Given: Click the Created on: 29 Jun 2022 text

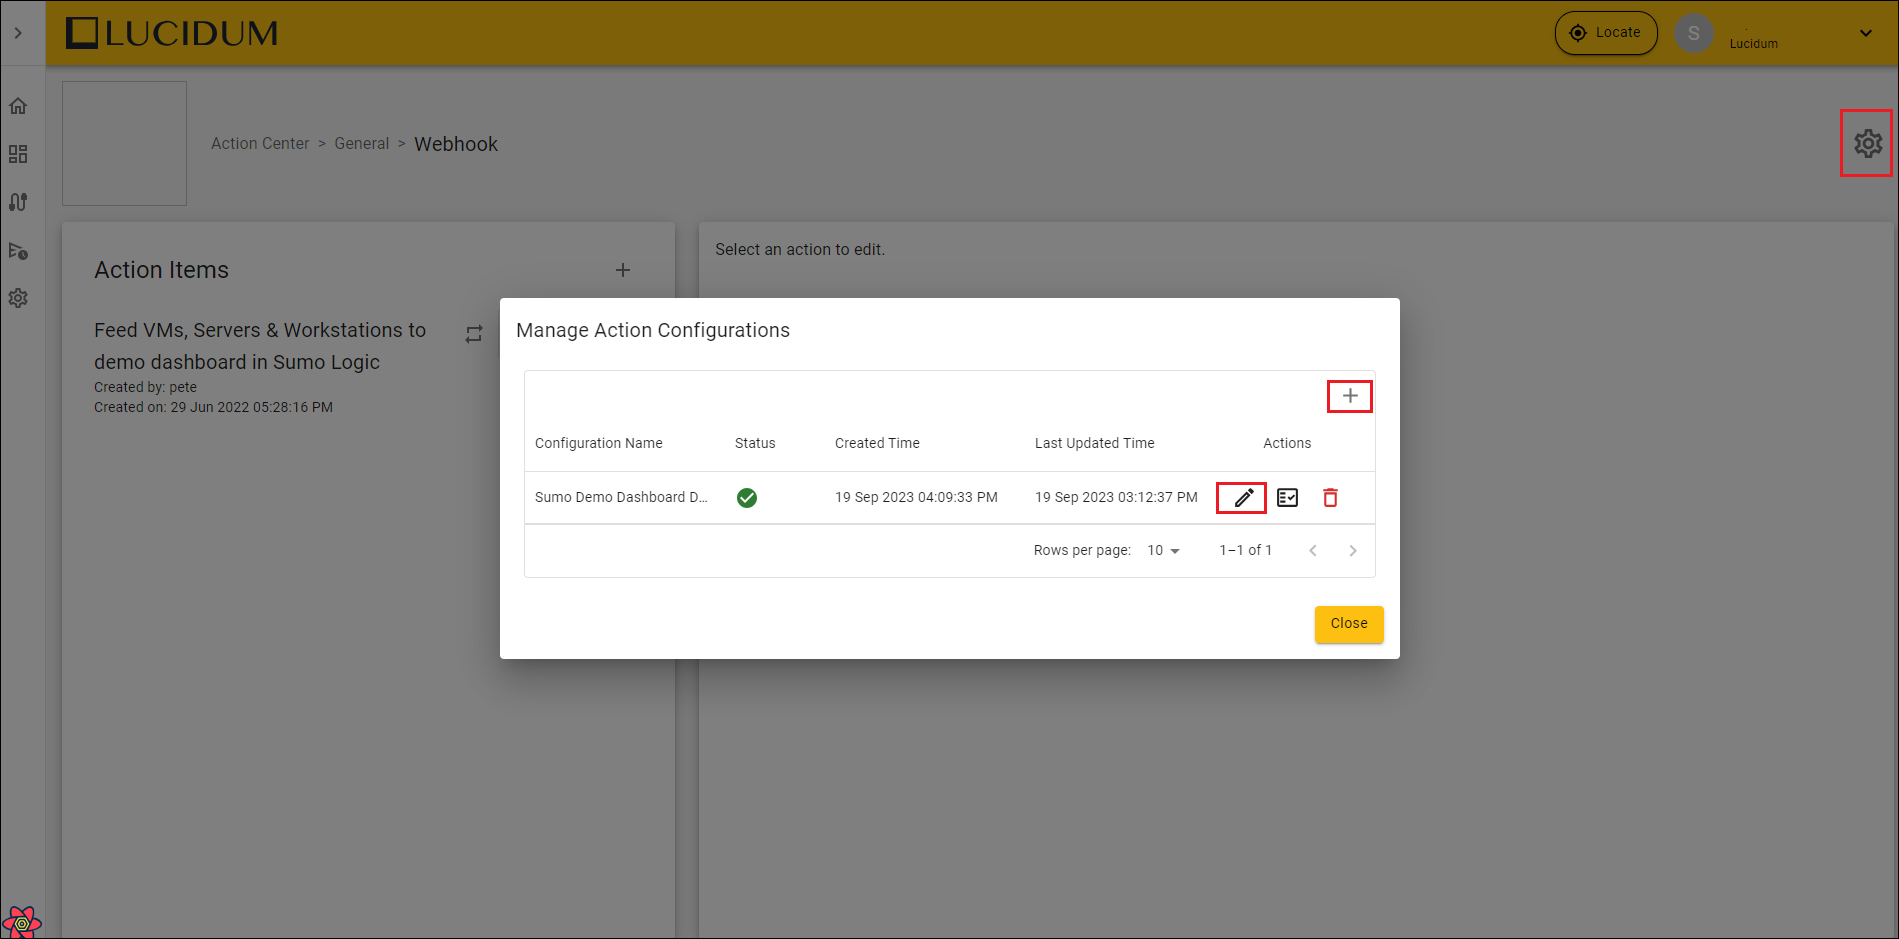Looking at the screenshot, I should [x=213, y=407].
